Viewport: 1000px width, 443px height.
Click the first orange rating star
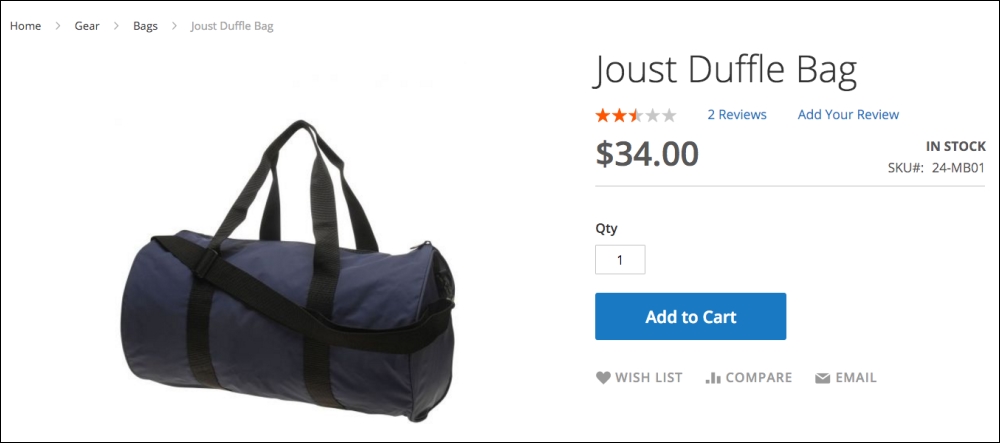[603, 115]
